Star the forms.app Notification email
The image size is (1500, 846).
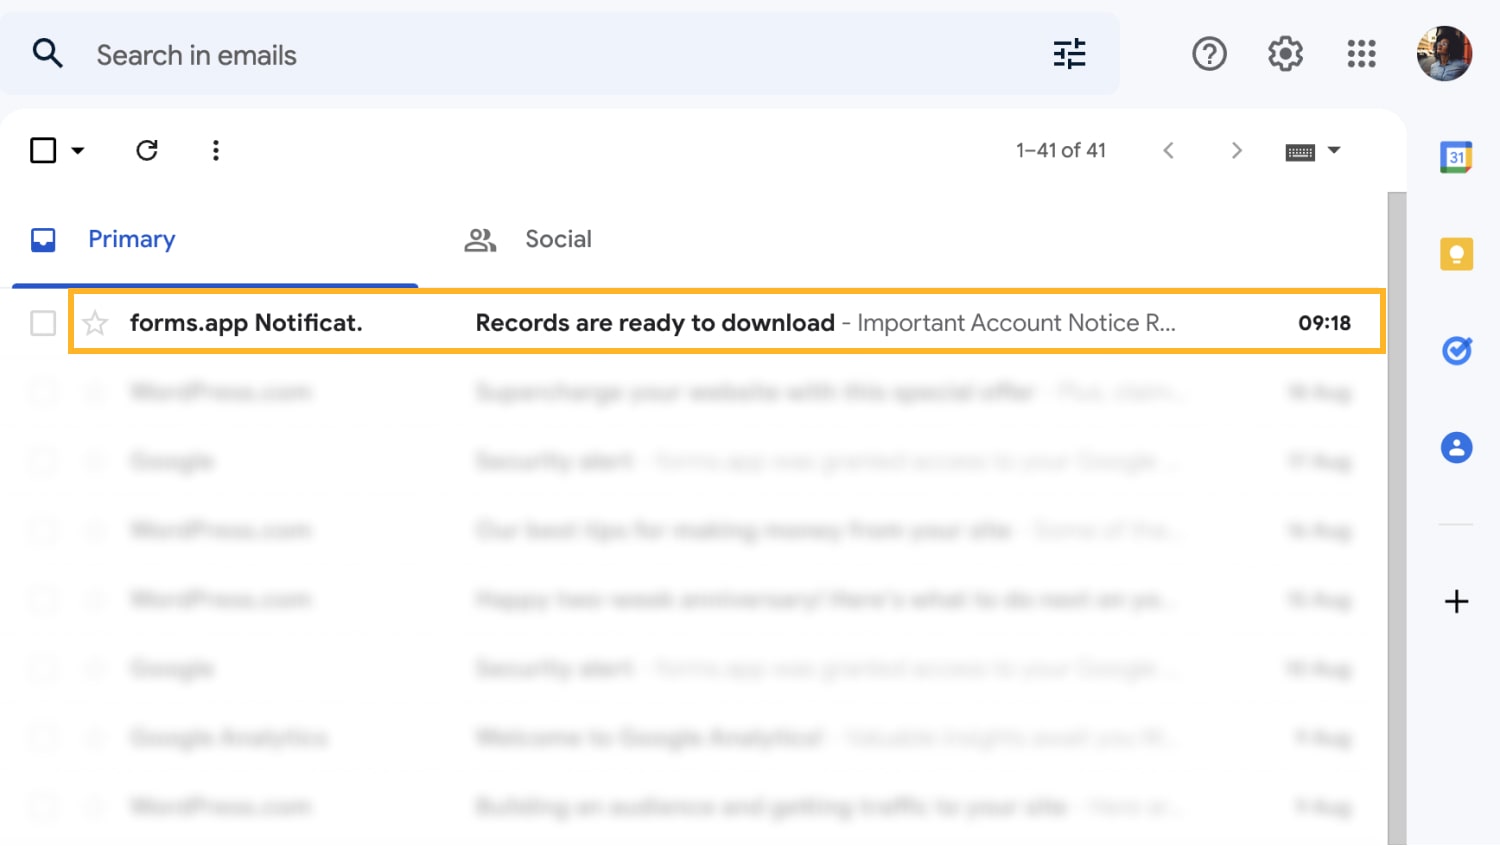95,322
